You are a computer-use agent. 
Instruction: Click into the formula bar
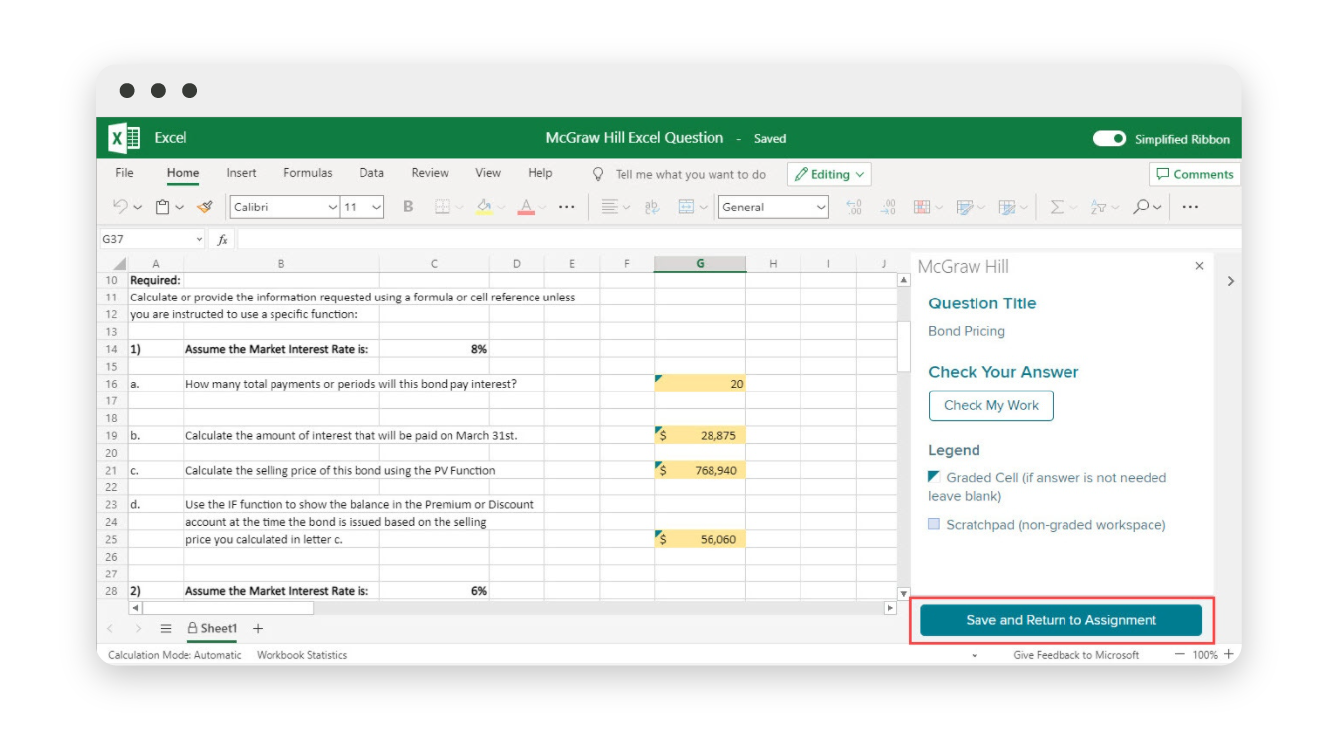738,240
